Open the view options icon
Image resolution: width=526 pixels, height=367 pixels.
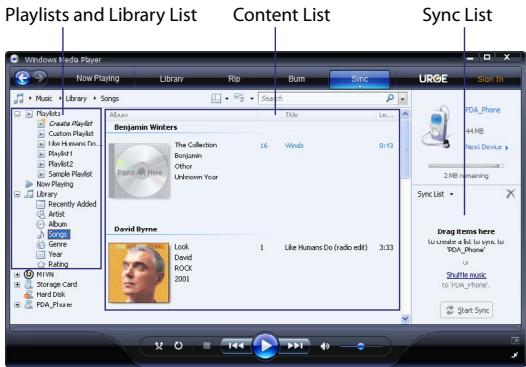[x=239, y=98]
